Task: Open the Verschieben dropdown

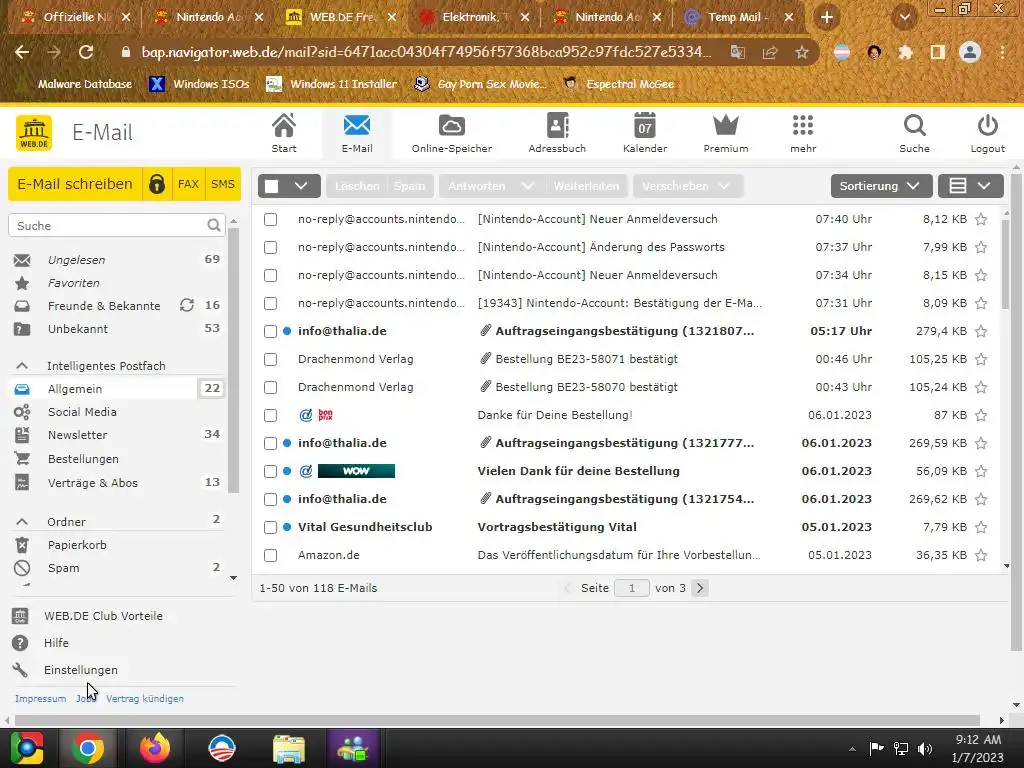Action: coord(686,186)
